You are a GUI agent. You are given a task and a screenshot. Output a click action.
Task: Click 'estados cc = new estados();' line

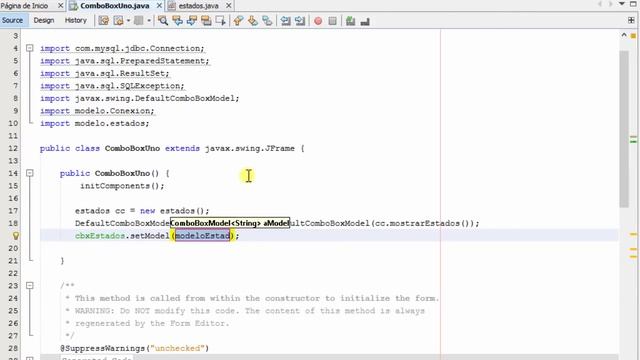click(142, 211)
